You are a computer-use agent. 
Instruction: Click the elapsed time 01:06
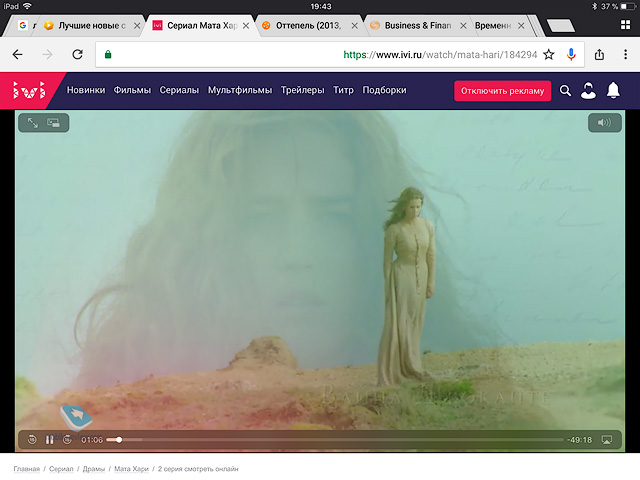click(x=92, y=440)
